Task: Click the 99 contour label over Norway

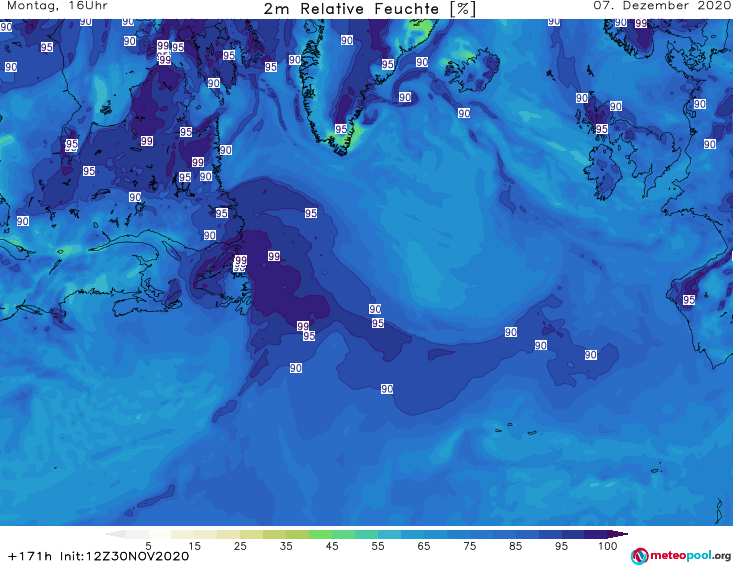Action: 641,23
